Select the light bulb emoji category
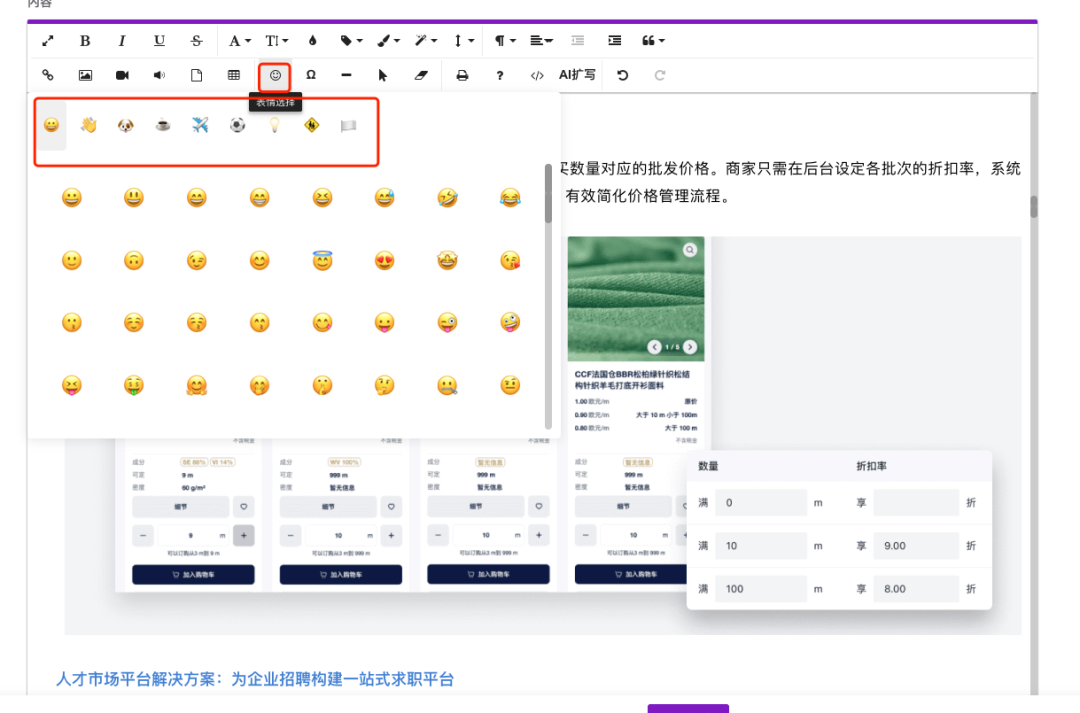Image resolution: width=1080 pixels, height=713 pixels. (x=274, y=125)
